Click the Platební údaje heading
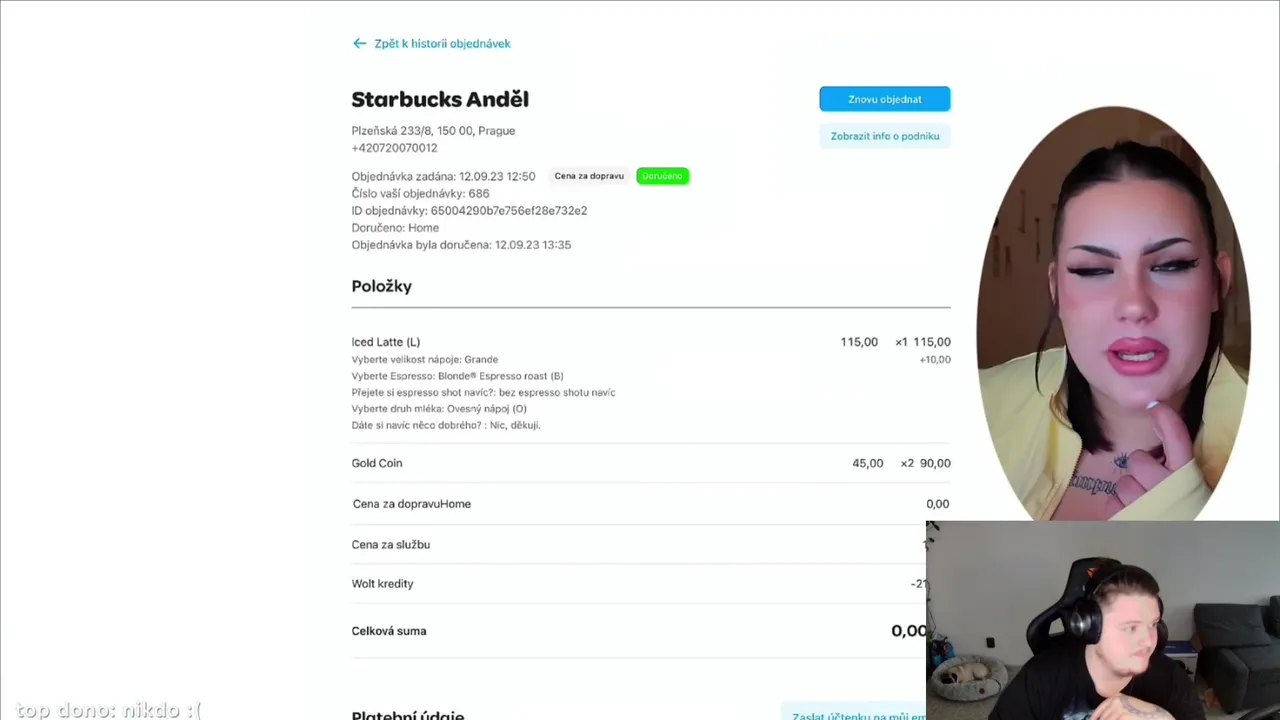1280x720 pixels. (x=408, y=714)
